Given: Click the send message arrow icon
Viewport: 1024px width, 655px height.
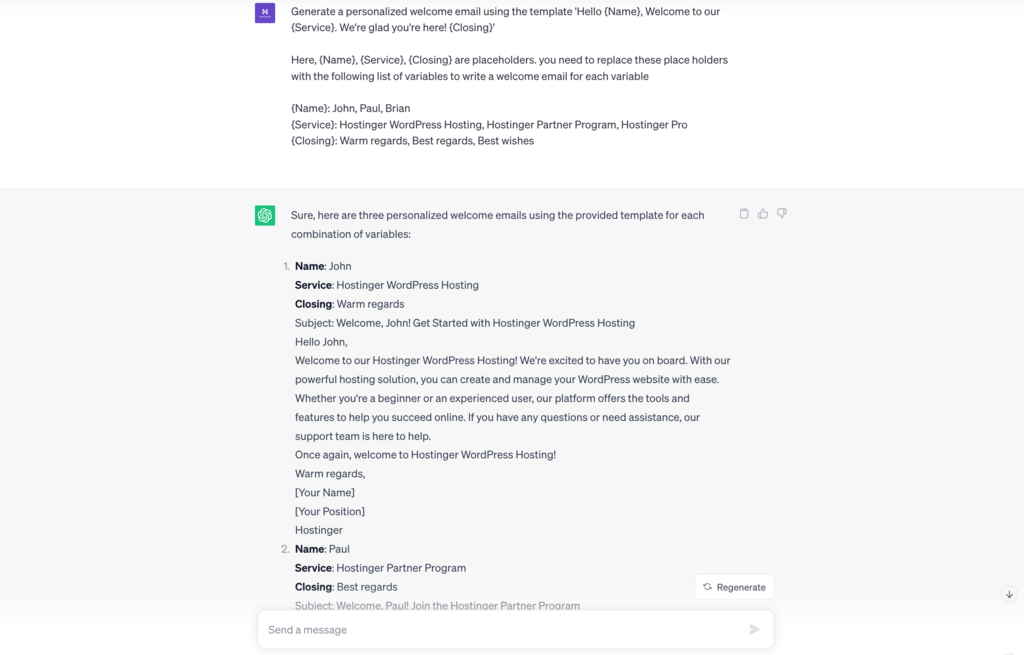Looking at the screenshot, I should tap(754, 629).
